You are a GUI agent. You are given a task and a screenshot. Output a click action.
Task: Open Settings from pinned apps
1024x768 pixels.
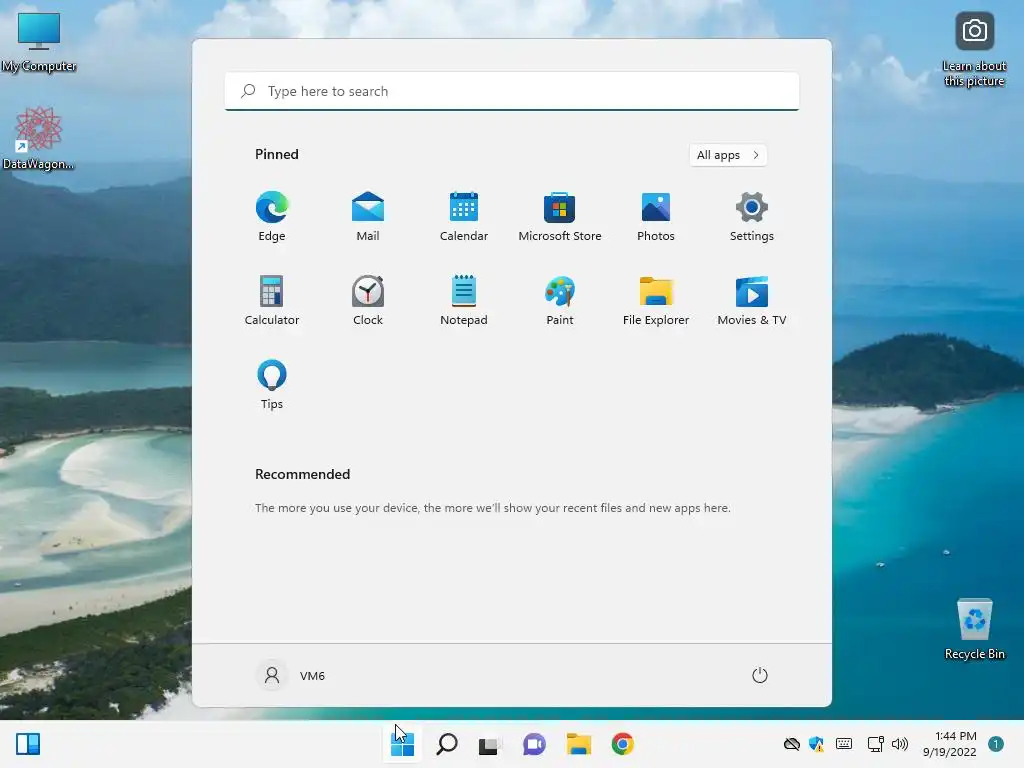click(x=752, y=216)
